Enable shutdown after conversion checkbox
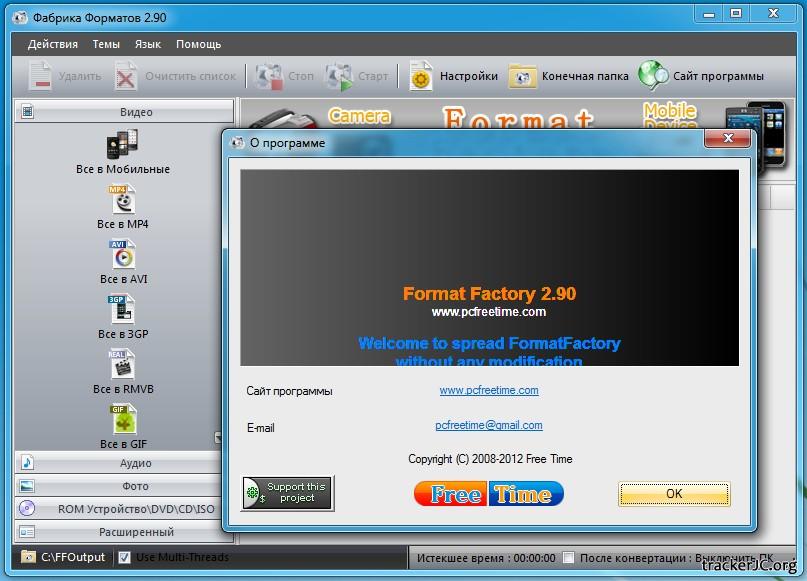807x581 pixels. 568,557
